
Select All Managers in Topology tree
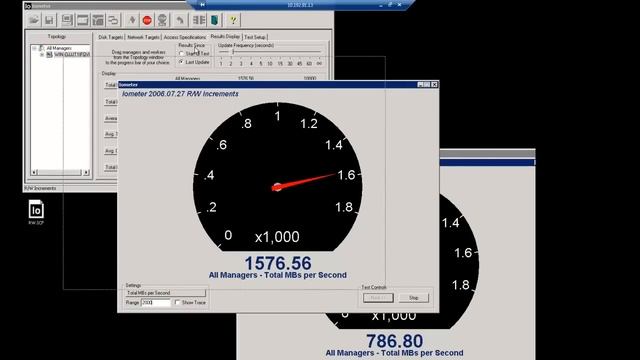tap(59, 48)
